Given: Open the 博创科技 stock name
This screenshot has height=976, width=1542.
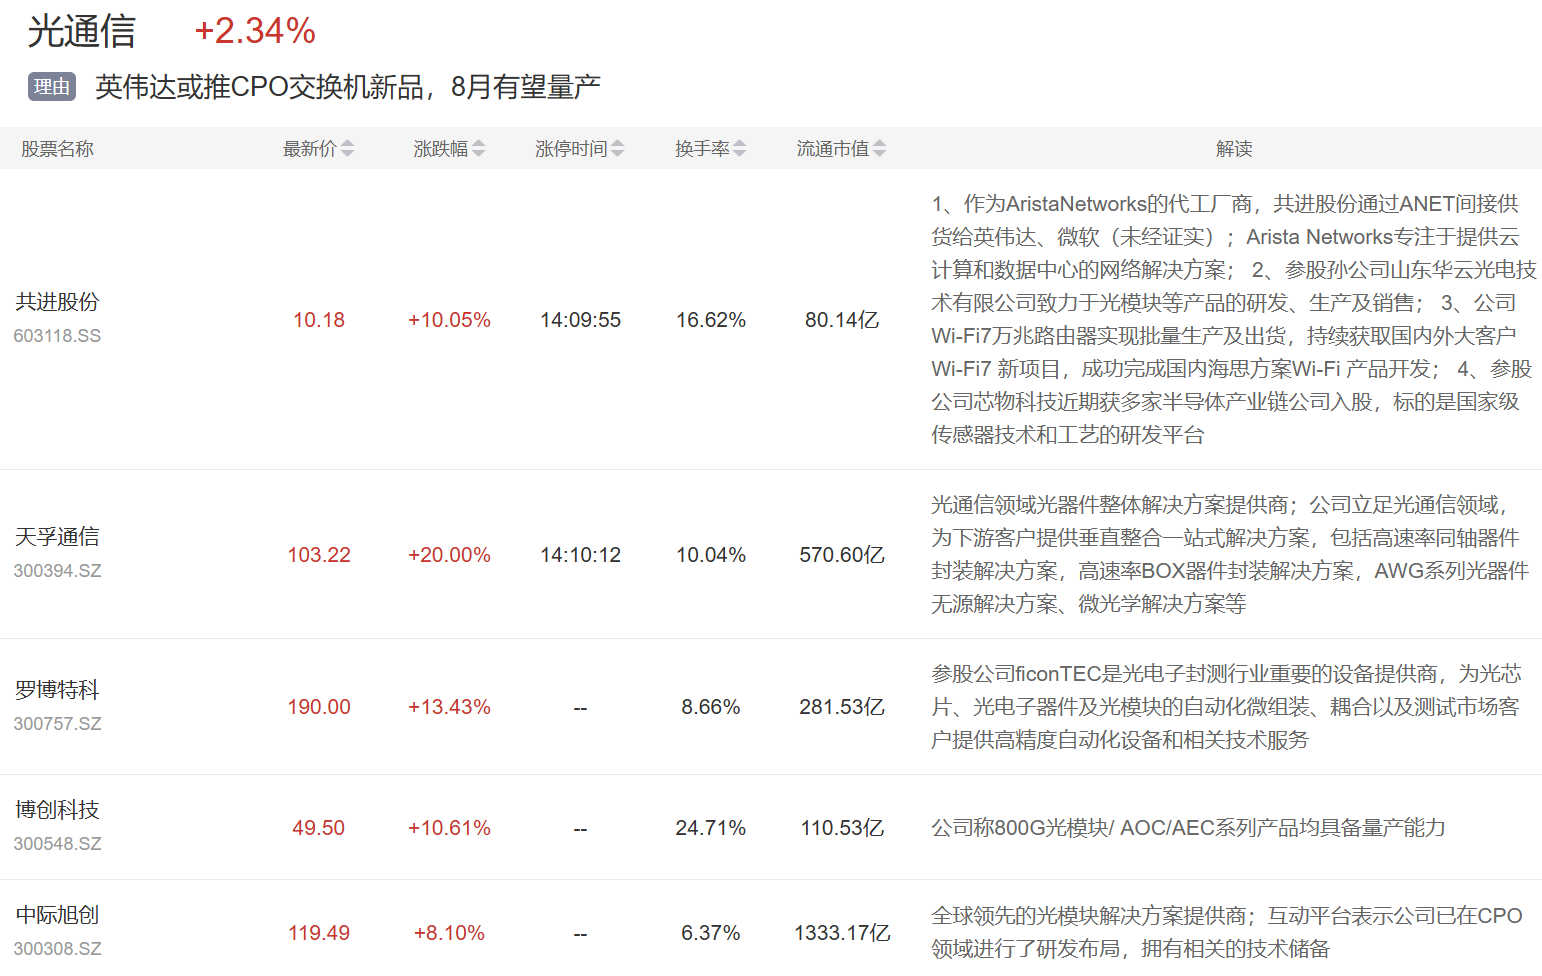Looking at the screenshot, I should point(57,810).
